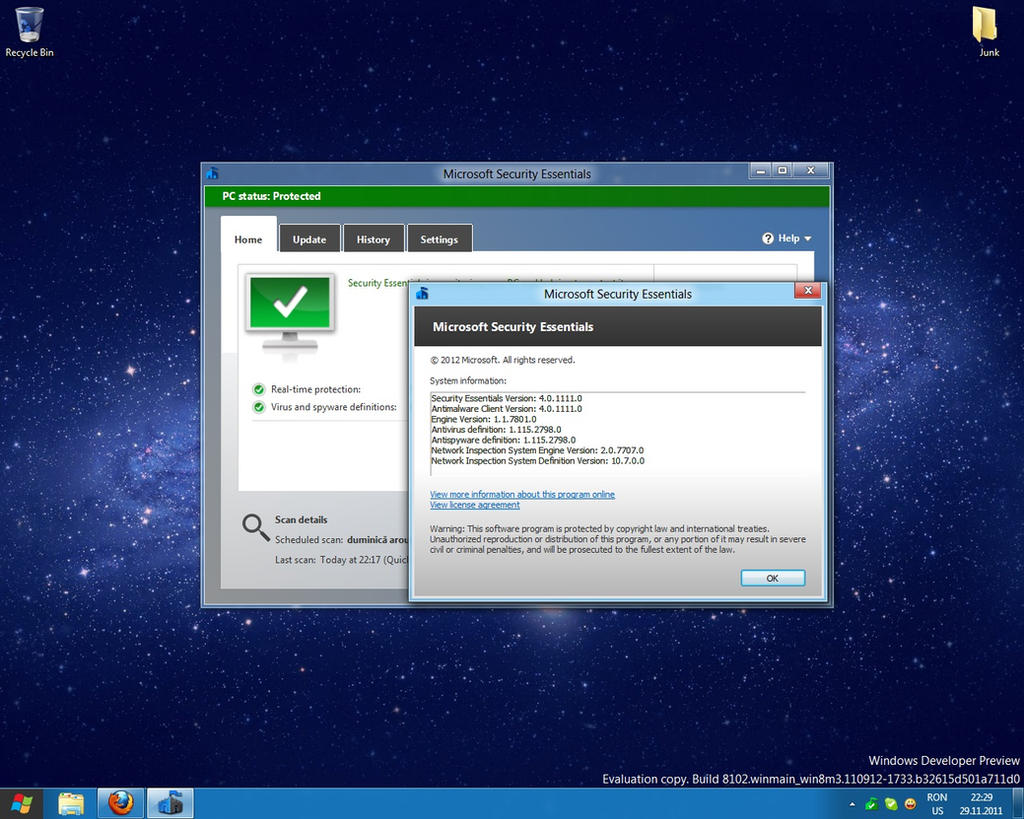Open the Settings tab
1024x819 pixels.
coord(439,239)
